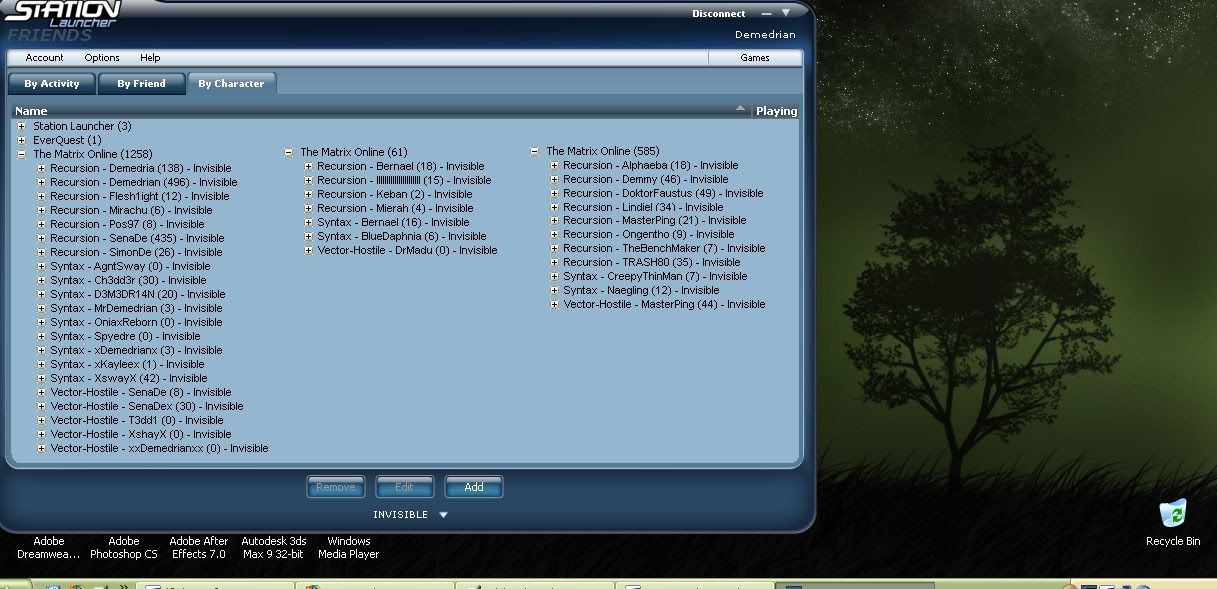Click the sort arrow beside the Playing column
Screen dimensions: 1217x589
tap(740, 108)
